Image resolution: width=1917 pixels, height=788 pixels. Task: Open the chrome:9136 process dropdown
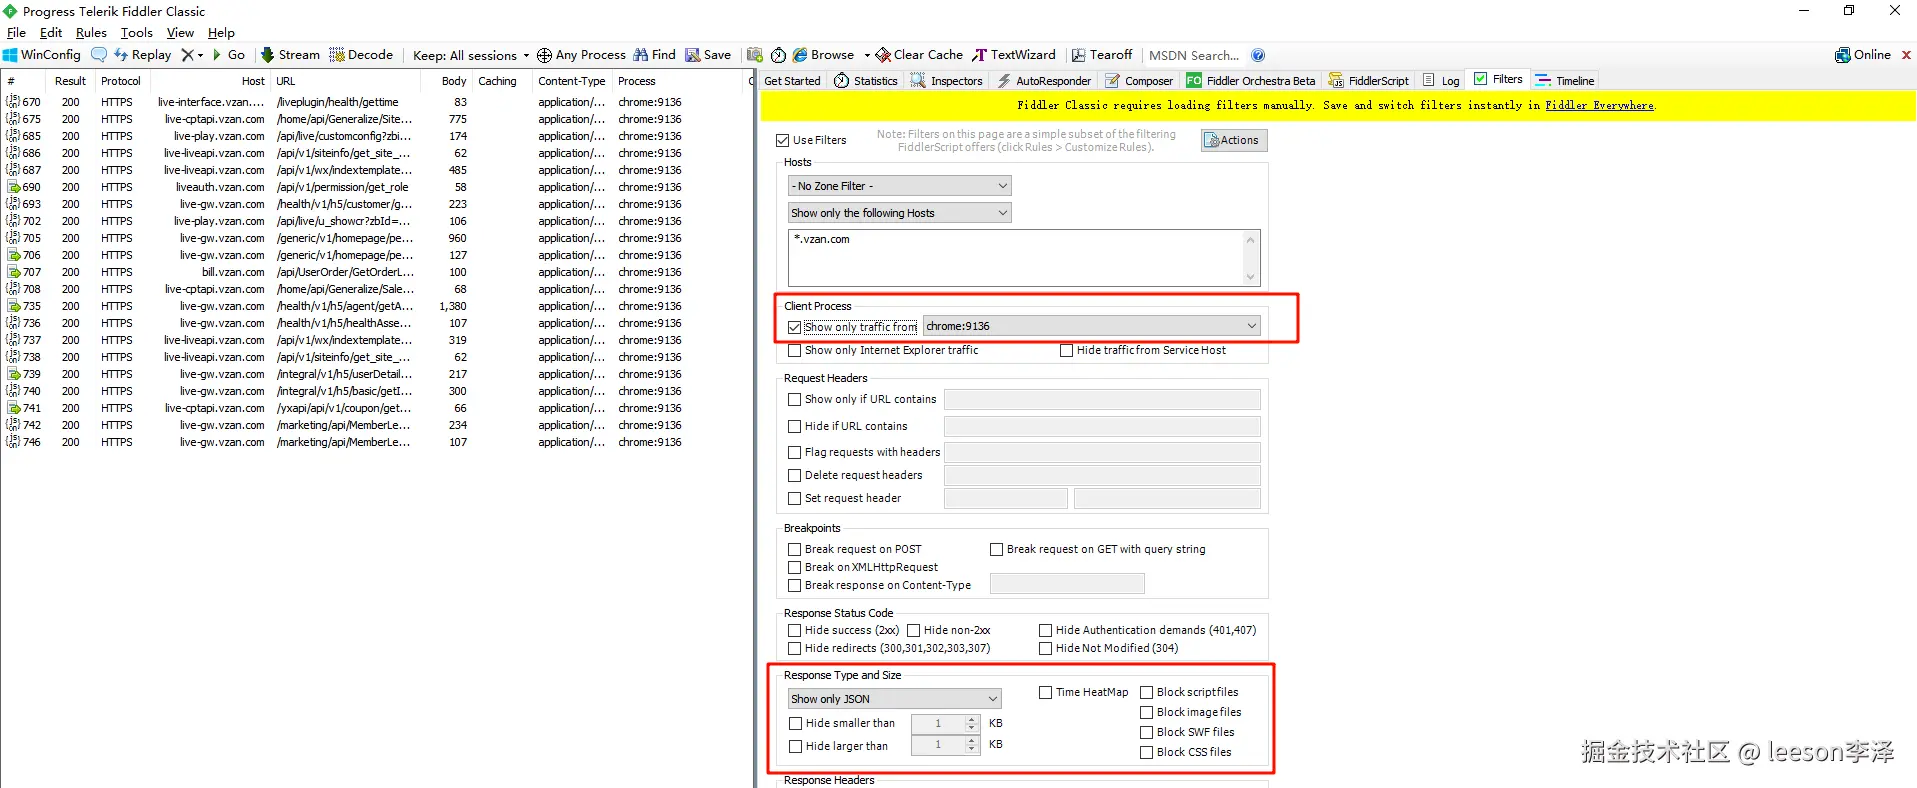1091,326
